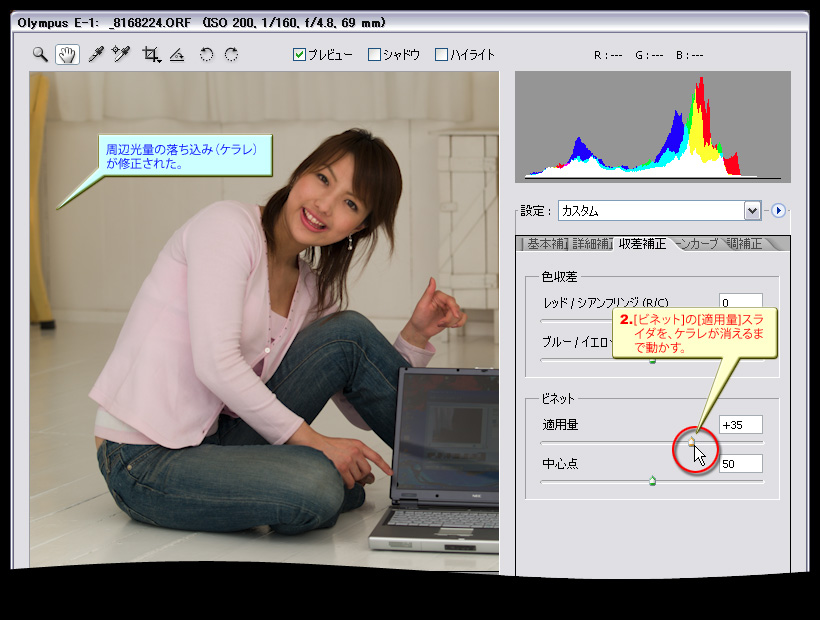
Task: Switch to the 基本補正 tab
Action: (x=545, y=243)
